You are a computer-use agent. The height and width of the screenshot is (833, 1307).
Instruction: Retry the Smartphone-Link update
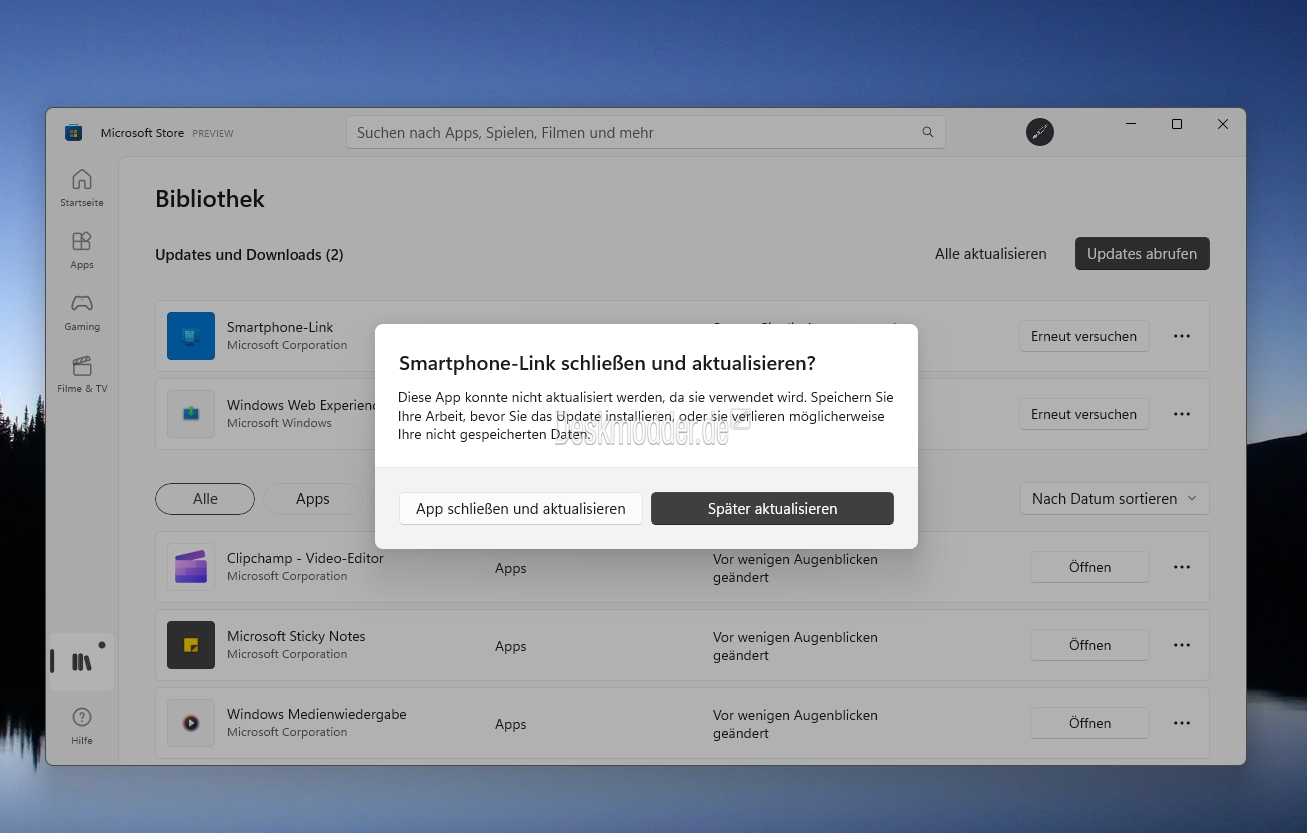point(1084,336)
